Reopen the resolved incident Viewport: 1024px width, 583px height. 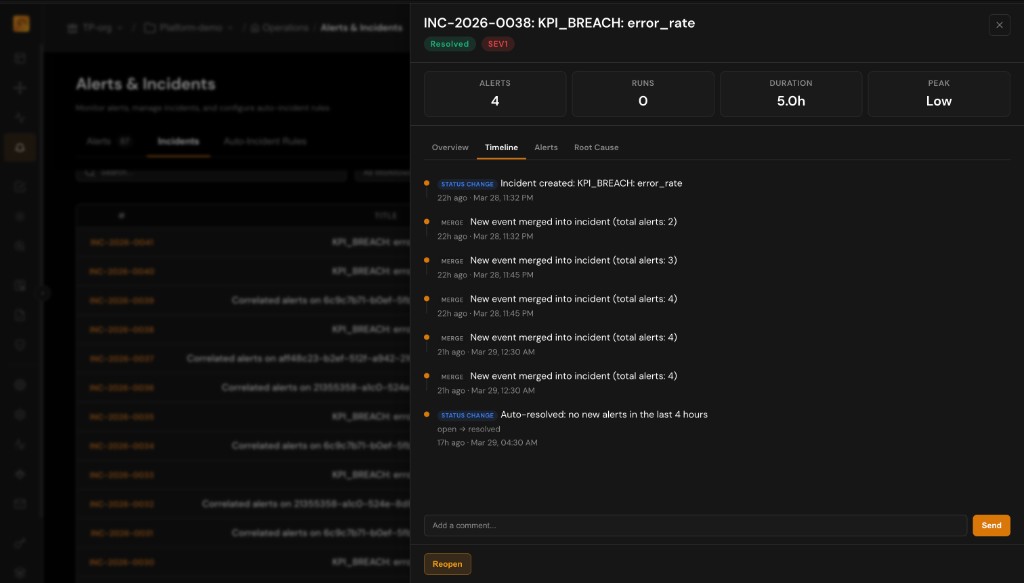447,564
